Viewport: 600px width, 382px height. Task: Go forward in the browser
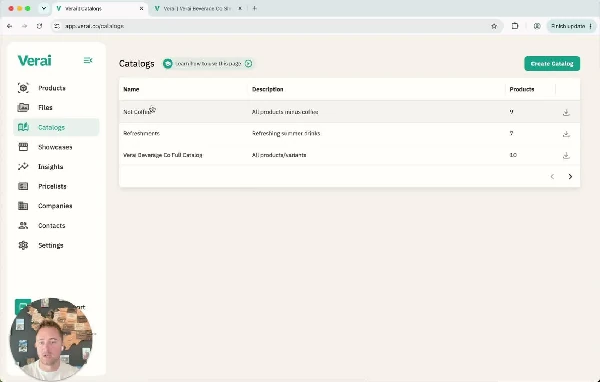point(24,26)
